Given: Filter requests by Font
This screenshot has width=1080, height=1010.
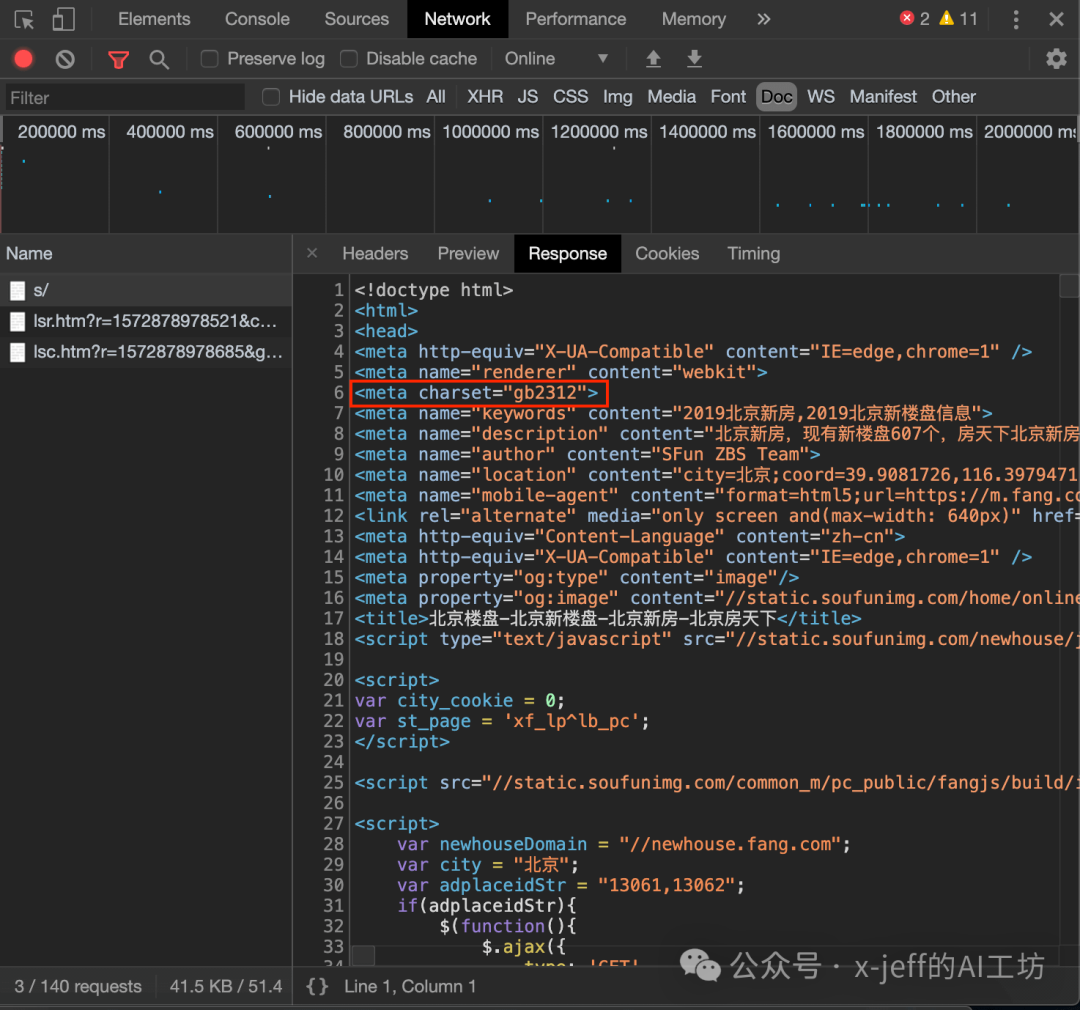Looking at the screenshot, I should point(728,97).
